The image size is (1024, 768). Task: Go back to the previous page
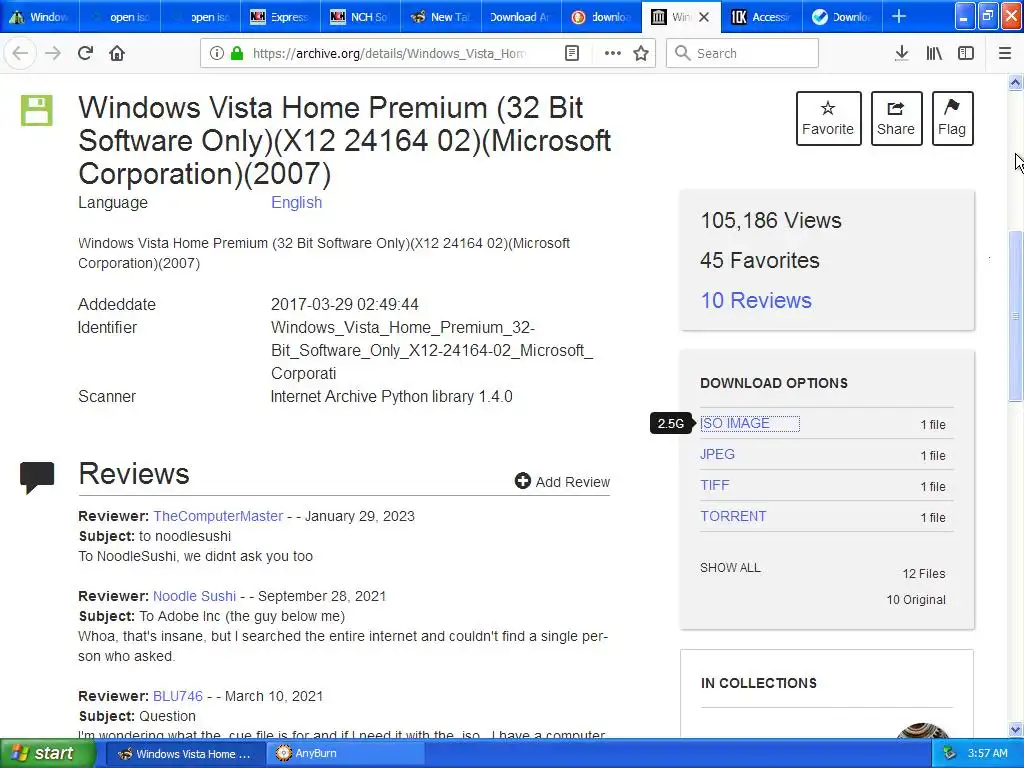coord(20,54)
